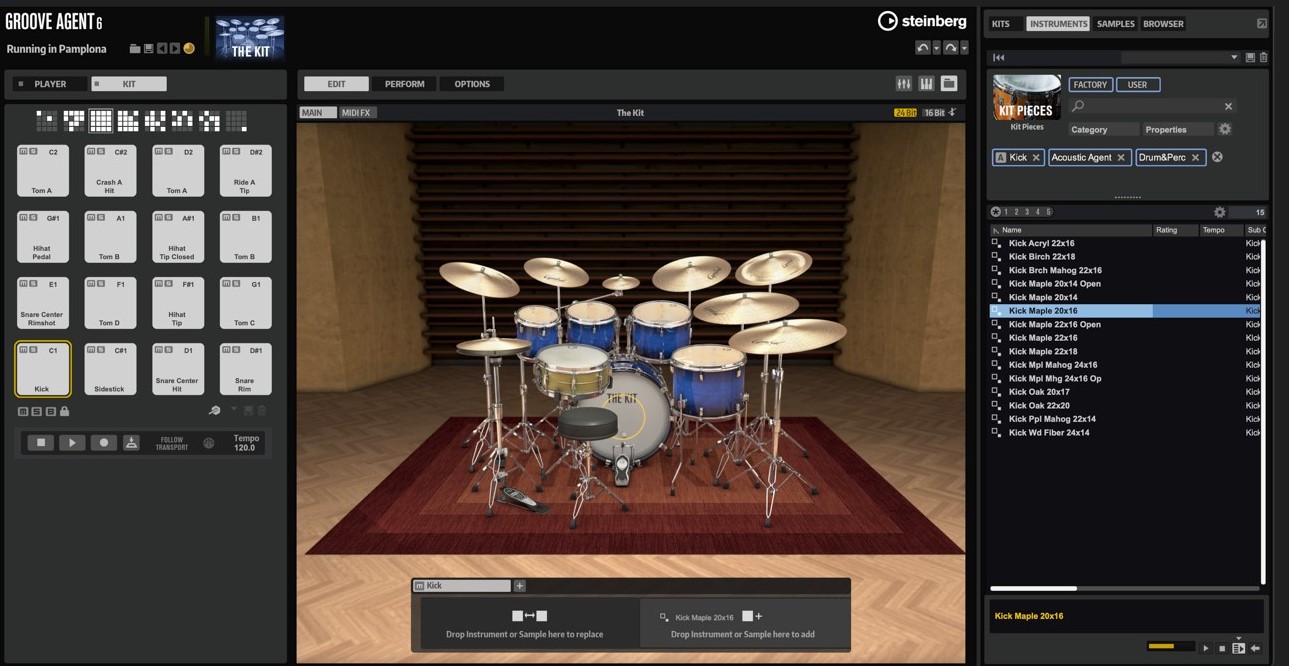This screenshot has width=1289, height=666.
Task: Click the load kit folder icon
Action: point(135,49)
